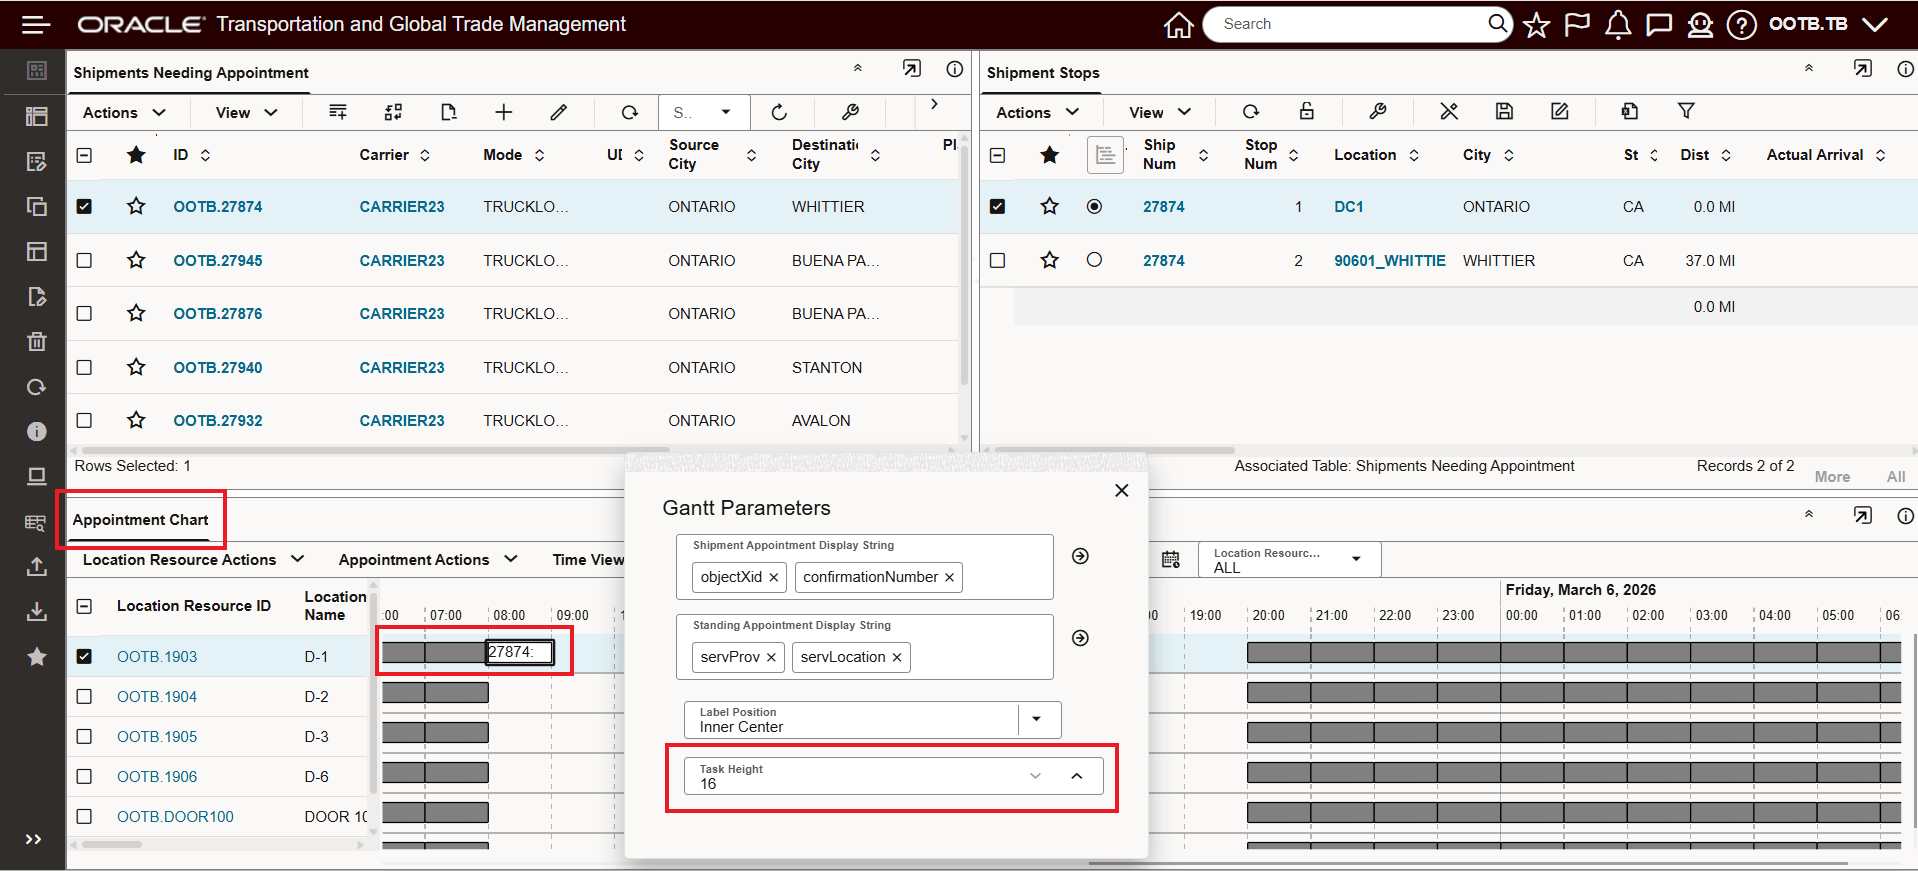Close the Gantt Parameters dialog
Viewport: 1918px width, 871px height.
[1122, 490]
